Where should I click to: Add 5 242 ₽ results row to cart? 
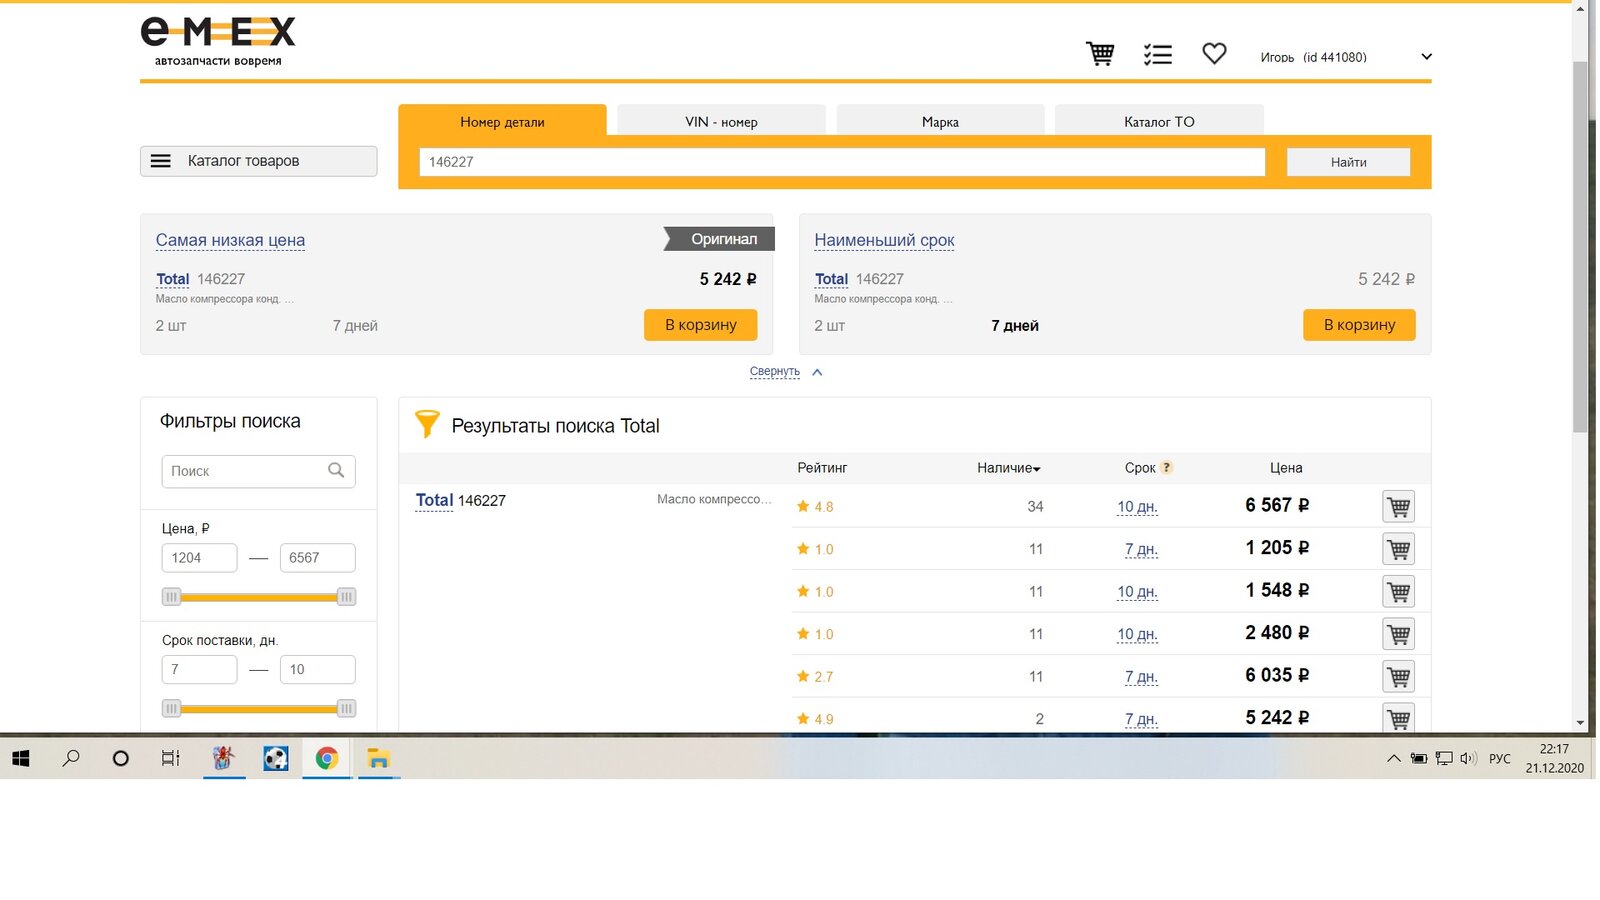point(1399,718)
